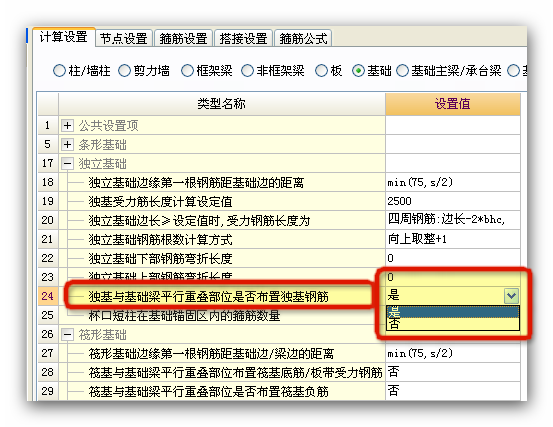
Task: Select the 非框架梁 radio button
Action: (247, 71)
